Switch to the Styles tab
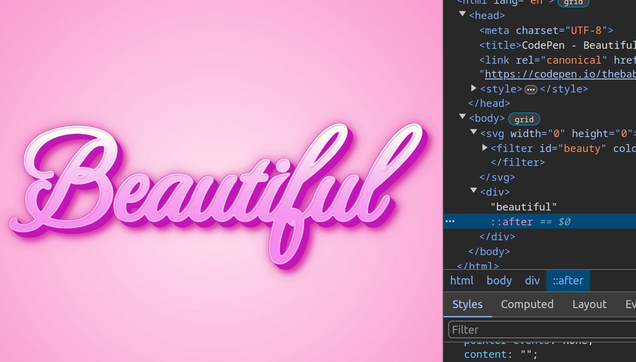This screenshot has width=636, height=362. pyautogui.click(x=467, y=304)
